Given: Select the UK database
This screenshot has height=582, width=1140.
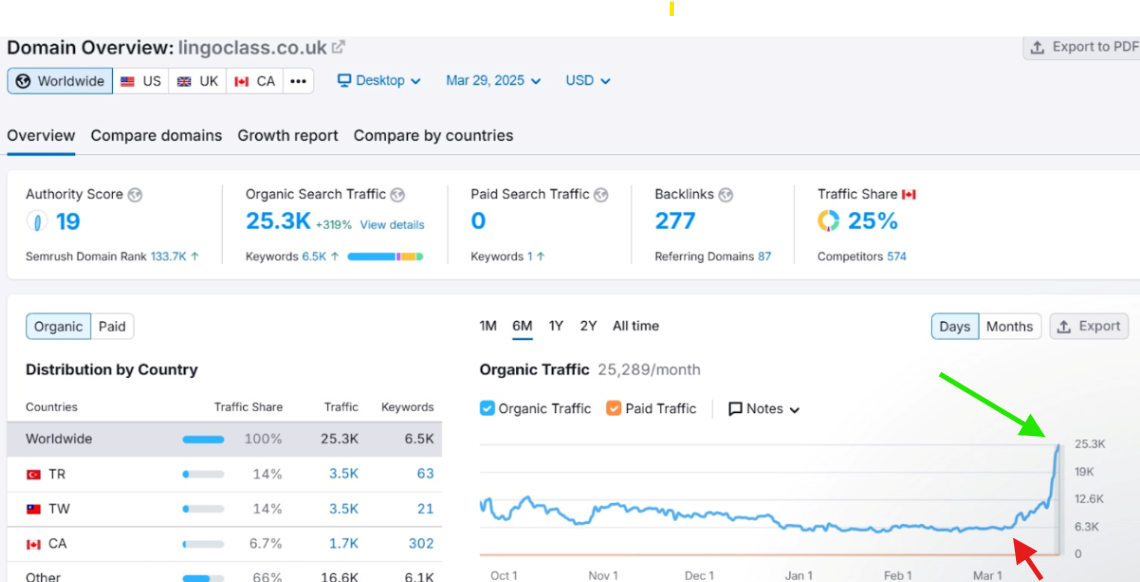Looking at the screenshot, I should 198,81.
